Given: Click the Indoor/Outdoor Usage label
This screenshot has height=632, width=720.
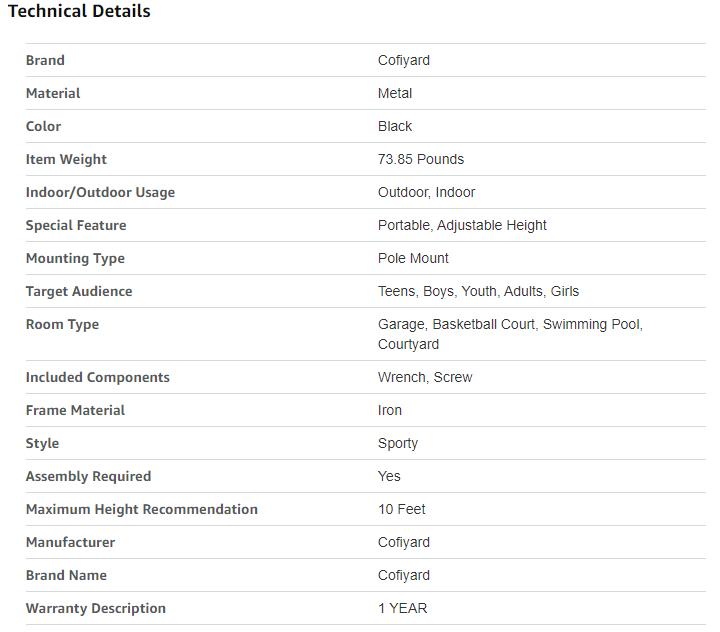Looking at the screenshot, I should [100, 192].
